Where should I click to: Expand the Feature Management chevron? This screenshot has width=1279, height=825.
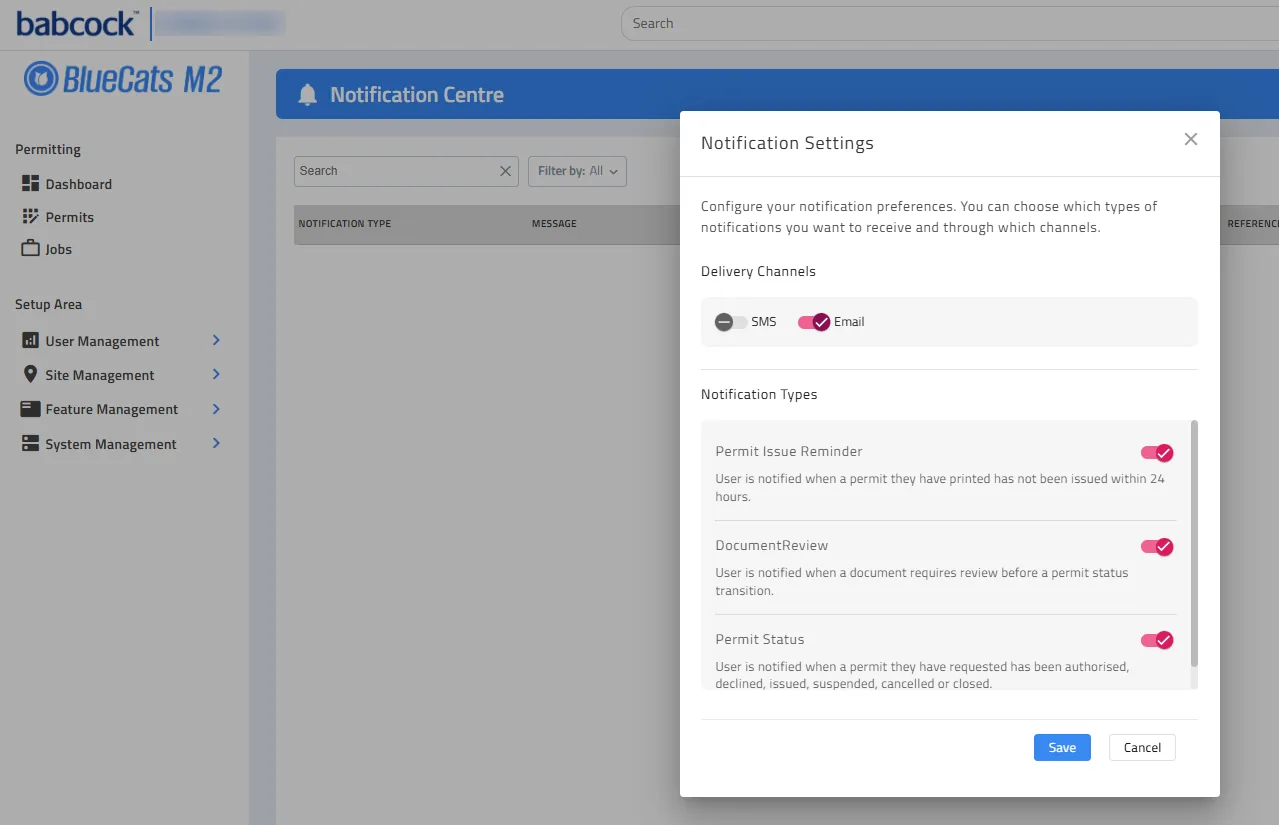coord(216,409)
